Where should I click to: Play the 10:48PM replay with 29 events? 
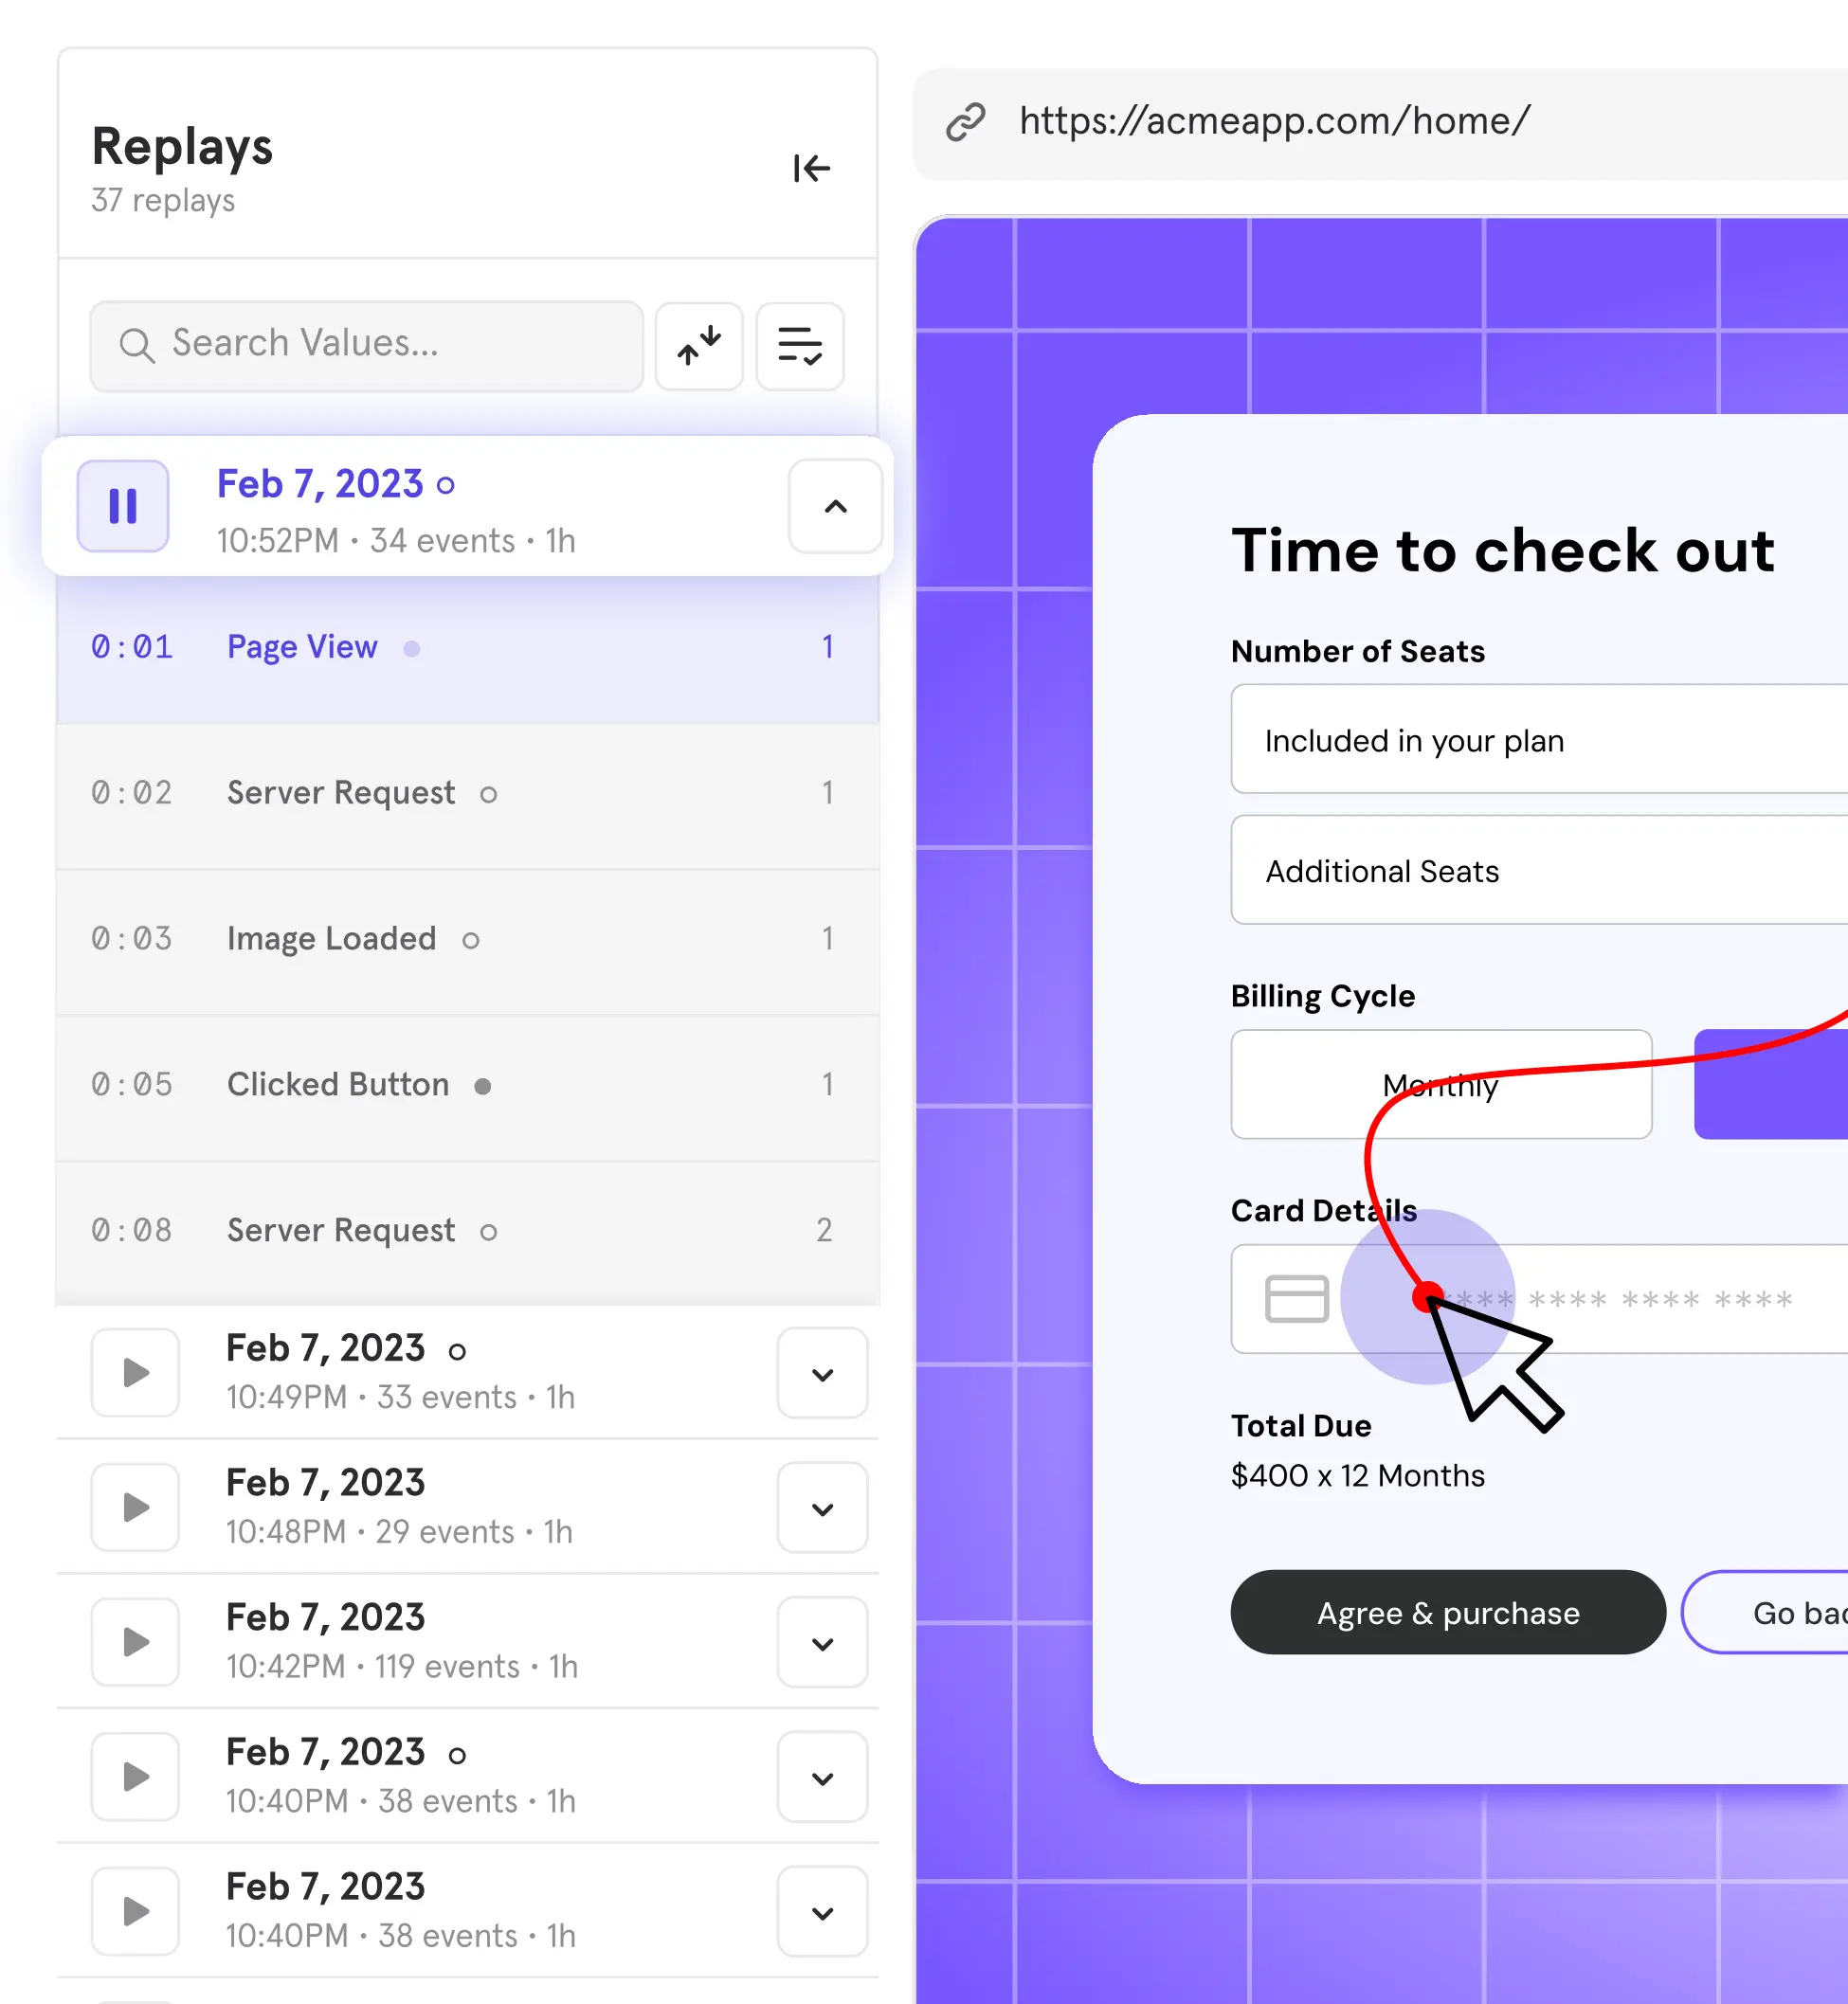point(135,1507)
